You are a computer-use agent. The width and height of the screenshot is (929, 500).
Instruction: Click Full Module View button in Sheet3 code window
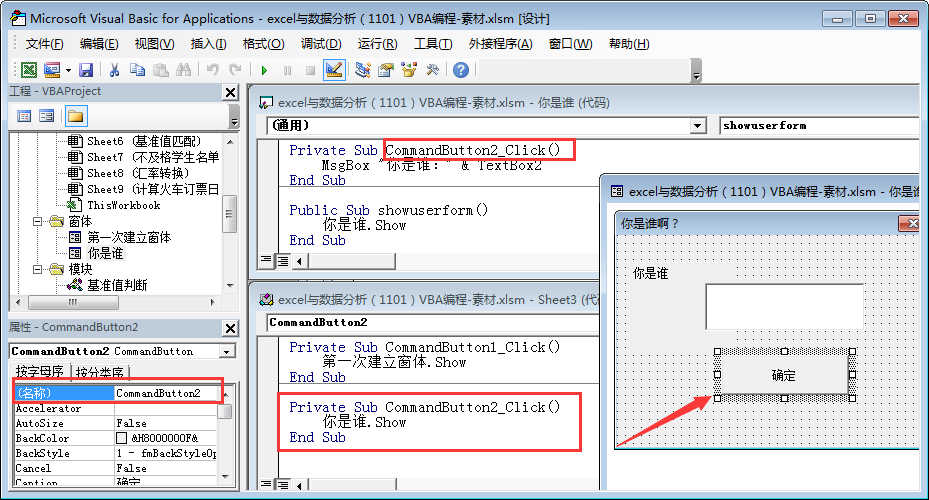[x=283, y=485]
